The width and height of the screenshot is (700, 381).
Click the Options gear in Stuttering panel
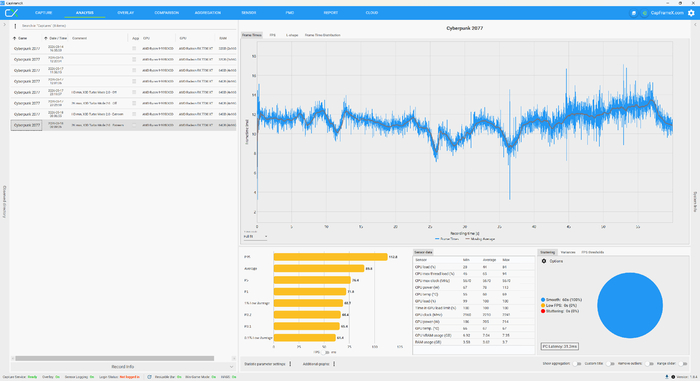[x=544, y=261]
